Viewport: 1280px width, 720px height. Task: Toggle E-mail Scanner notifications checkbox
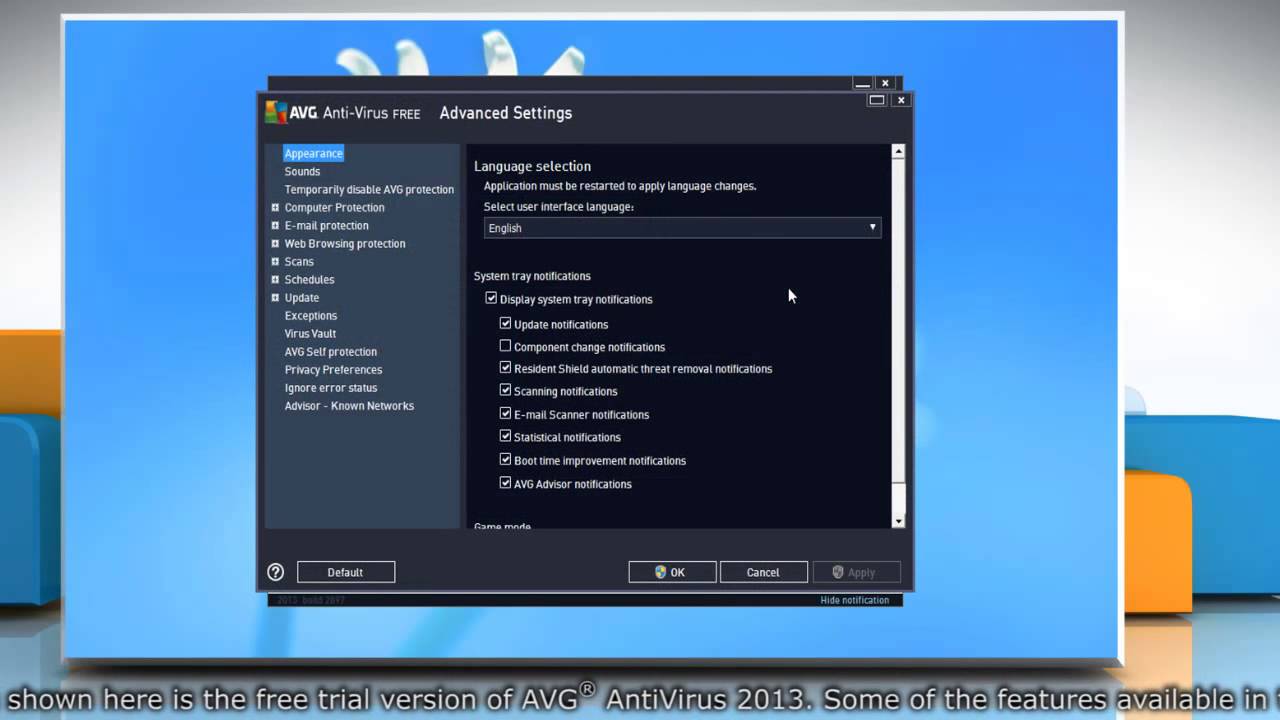[x=505, y=413]
